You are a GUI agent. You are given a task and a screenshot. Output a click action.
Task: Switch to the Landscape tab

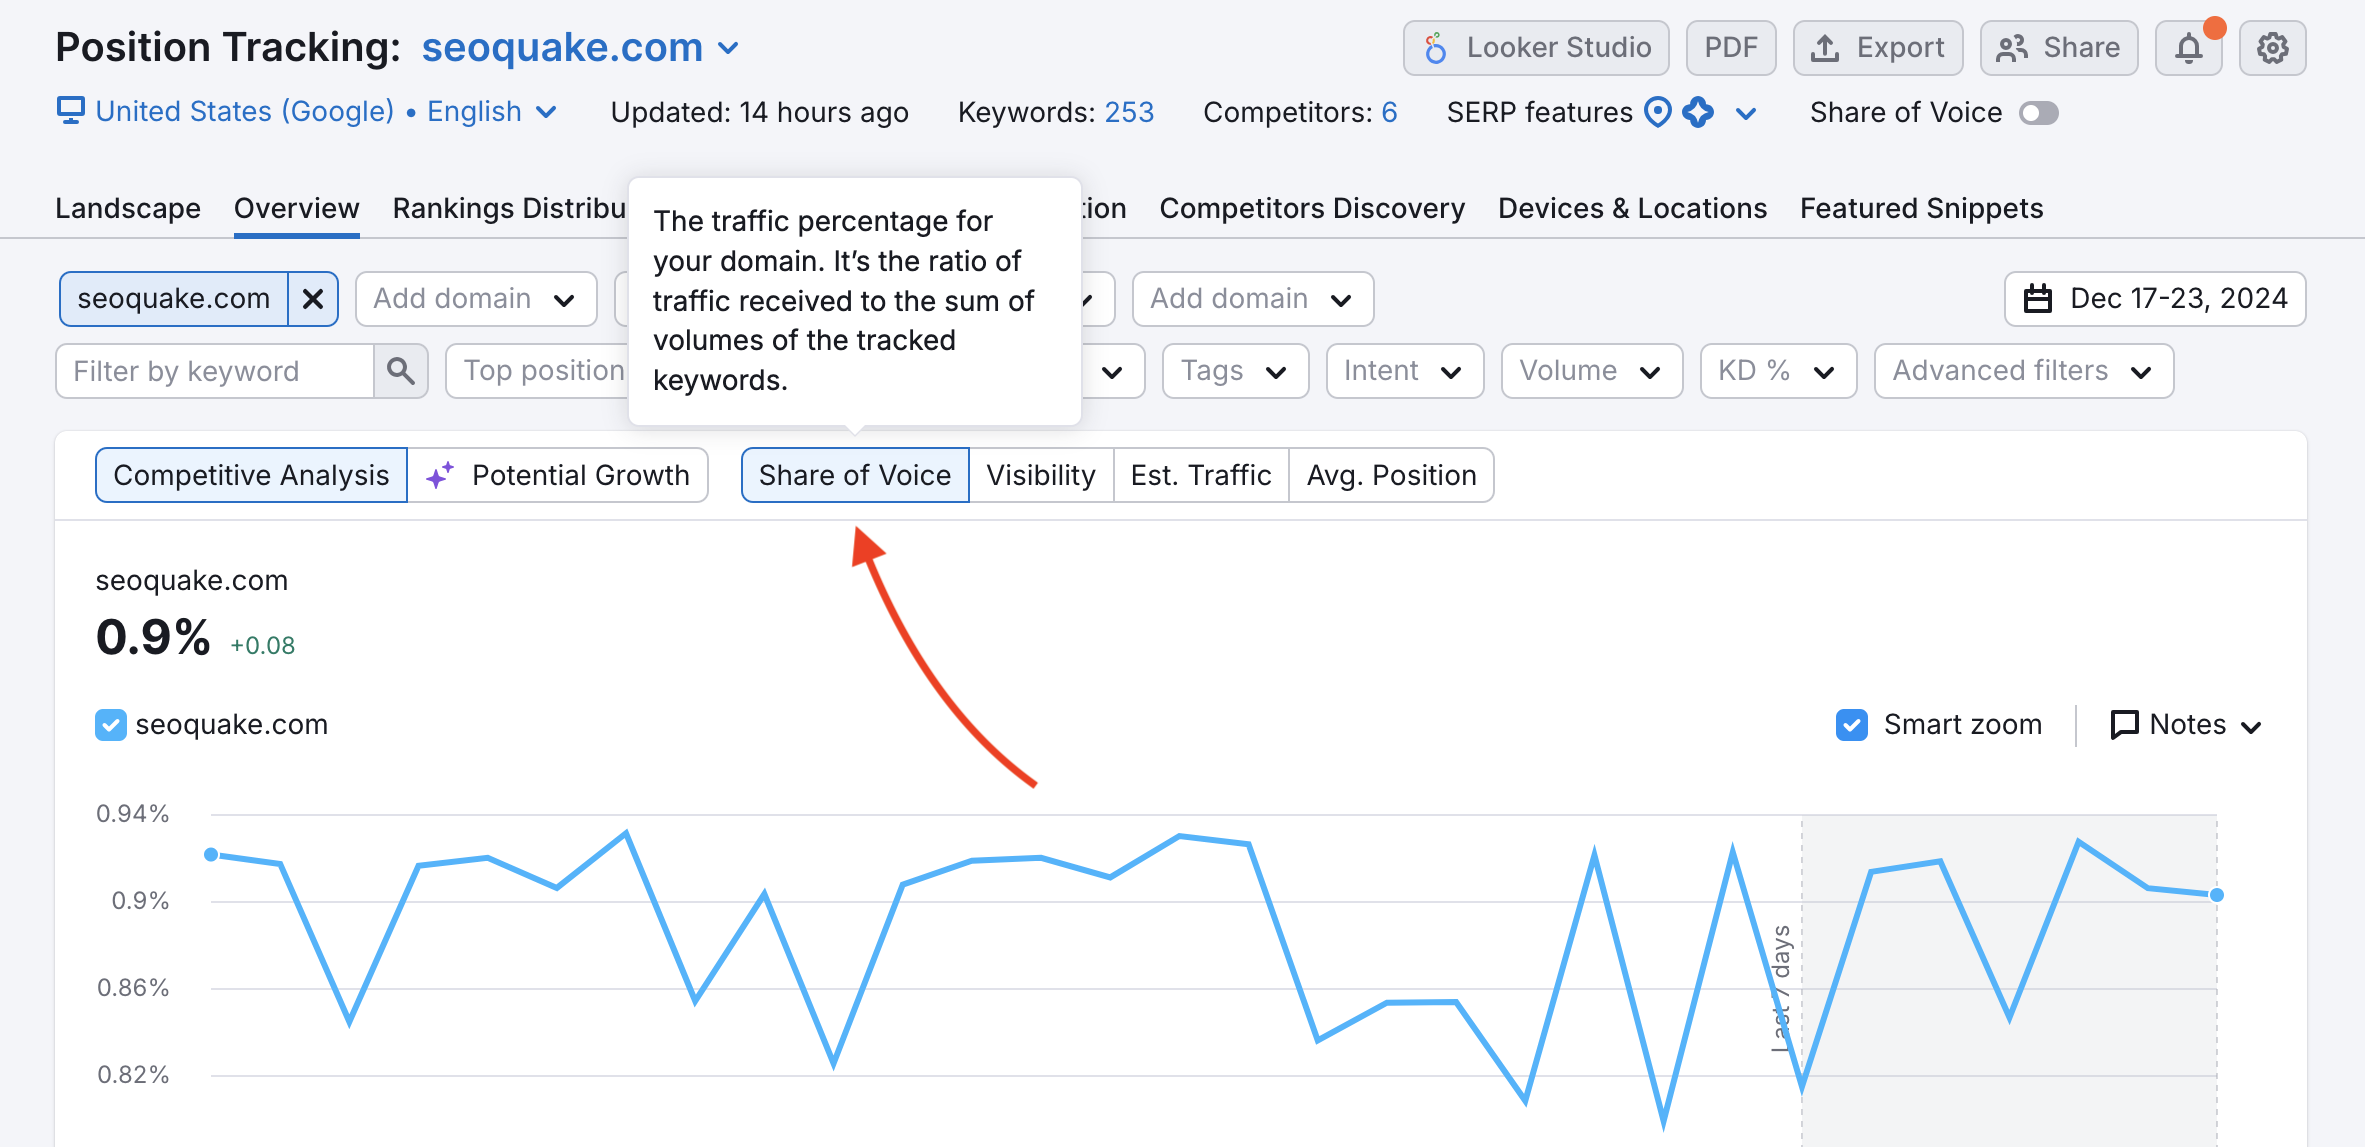128,208
